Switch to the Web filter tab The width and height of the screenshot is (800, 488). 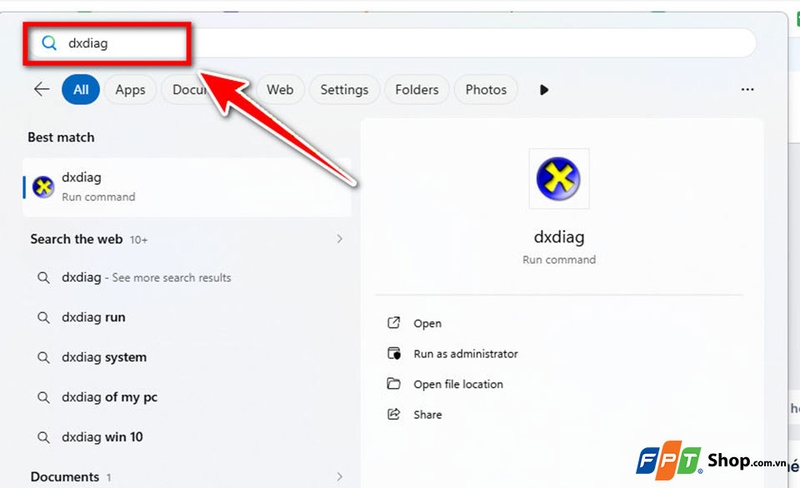(x=280, y=89)
